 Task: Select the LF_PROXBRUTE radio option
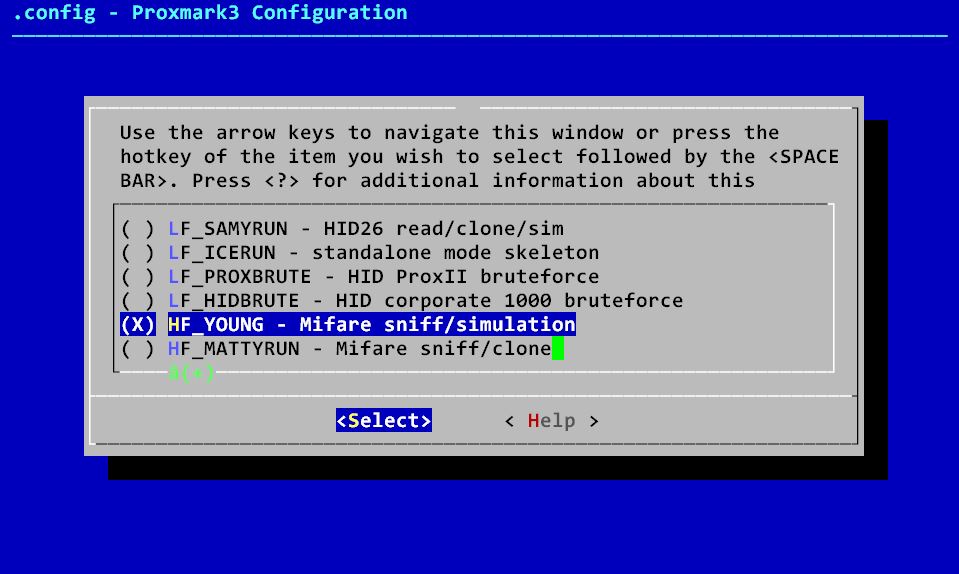point(138,276)
